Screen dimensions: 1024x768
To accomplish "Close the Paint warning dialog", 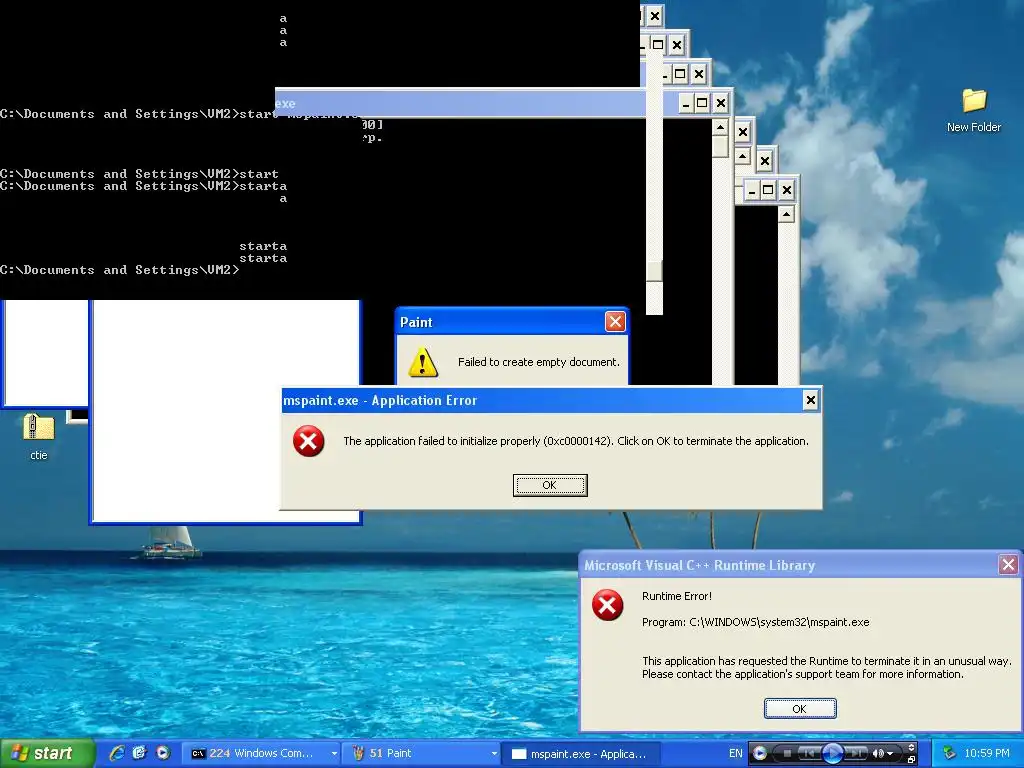I will click(x=615, y=321).
